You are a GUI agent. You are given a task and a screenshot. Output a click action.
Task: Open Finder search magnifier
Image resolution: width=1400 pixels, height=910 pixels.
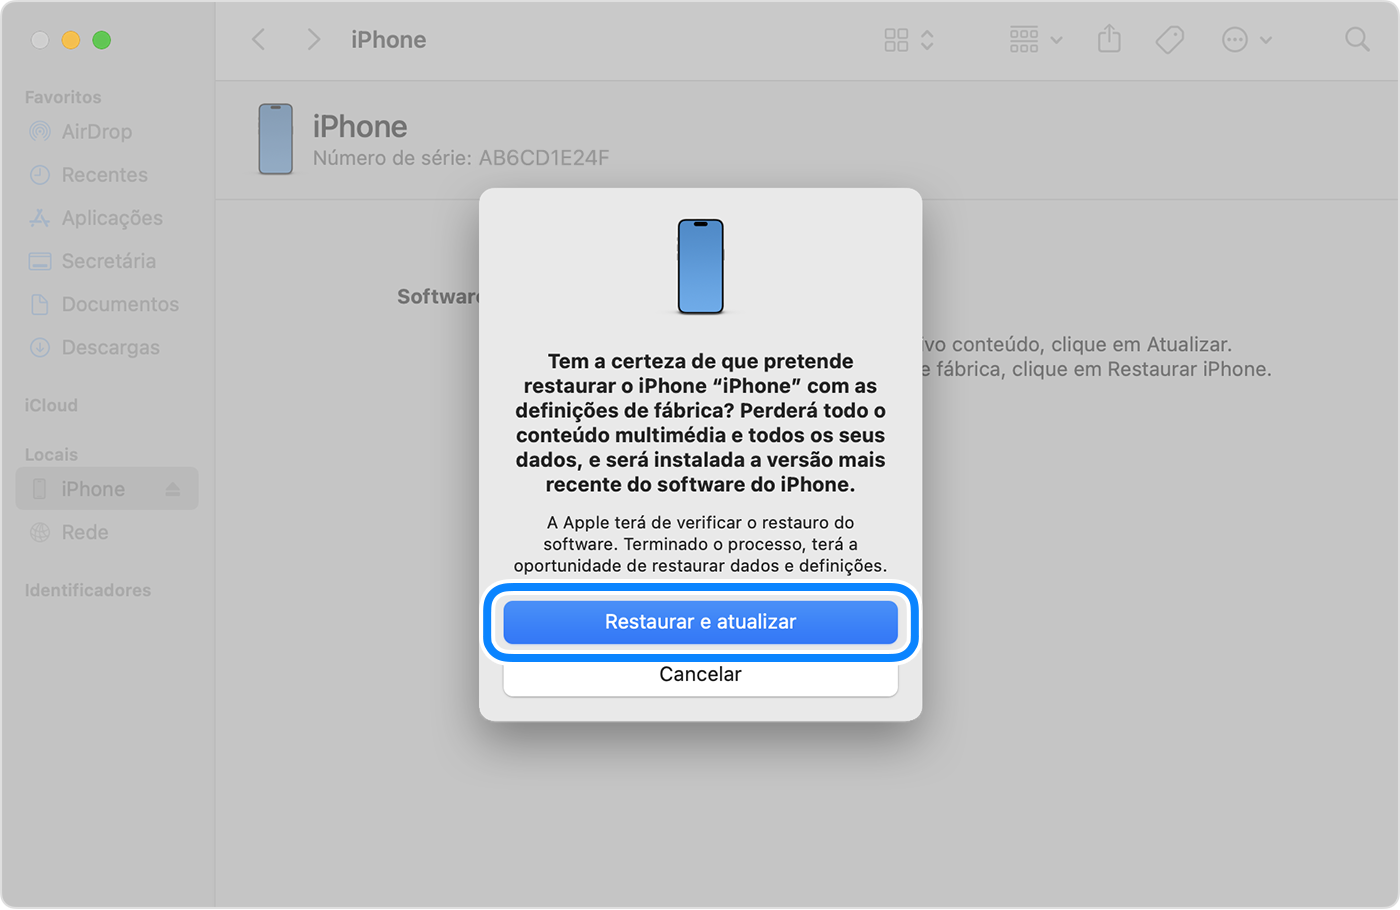[x=1357, y=40]
